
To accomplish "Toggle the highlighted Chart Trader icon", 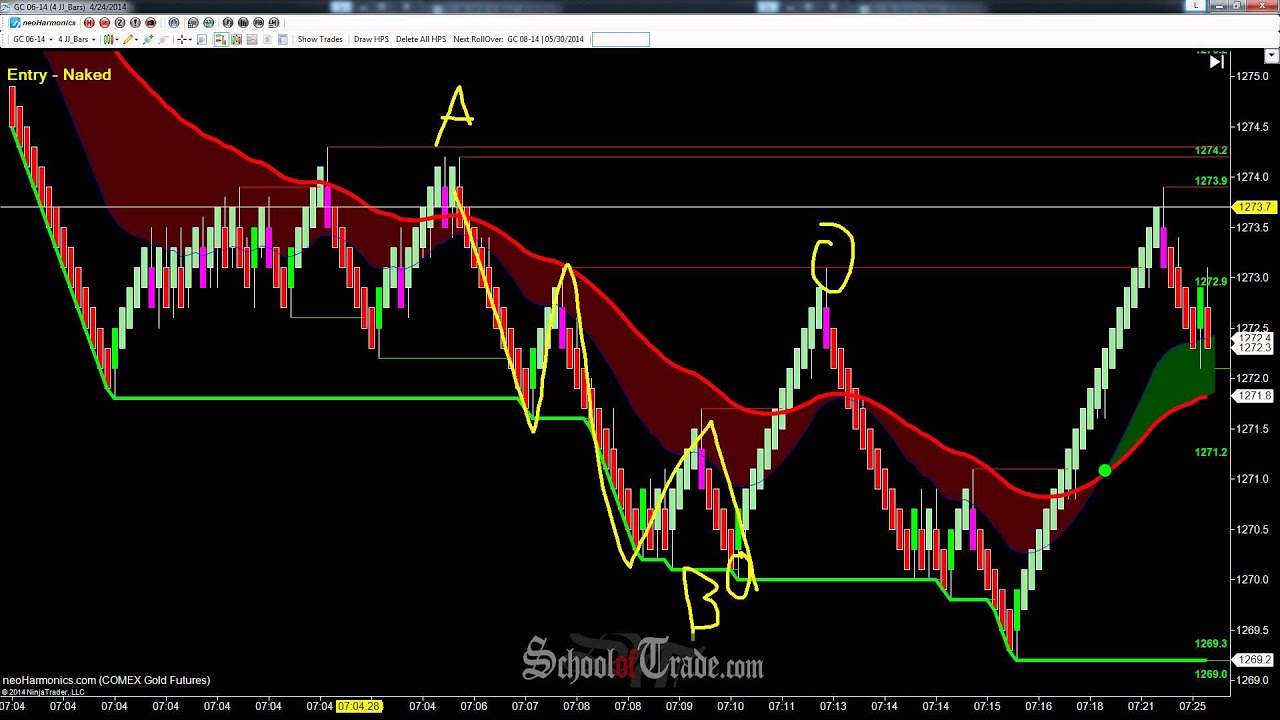I will 221,39.
